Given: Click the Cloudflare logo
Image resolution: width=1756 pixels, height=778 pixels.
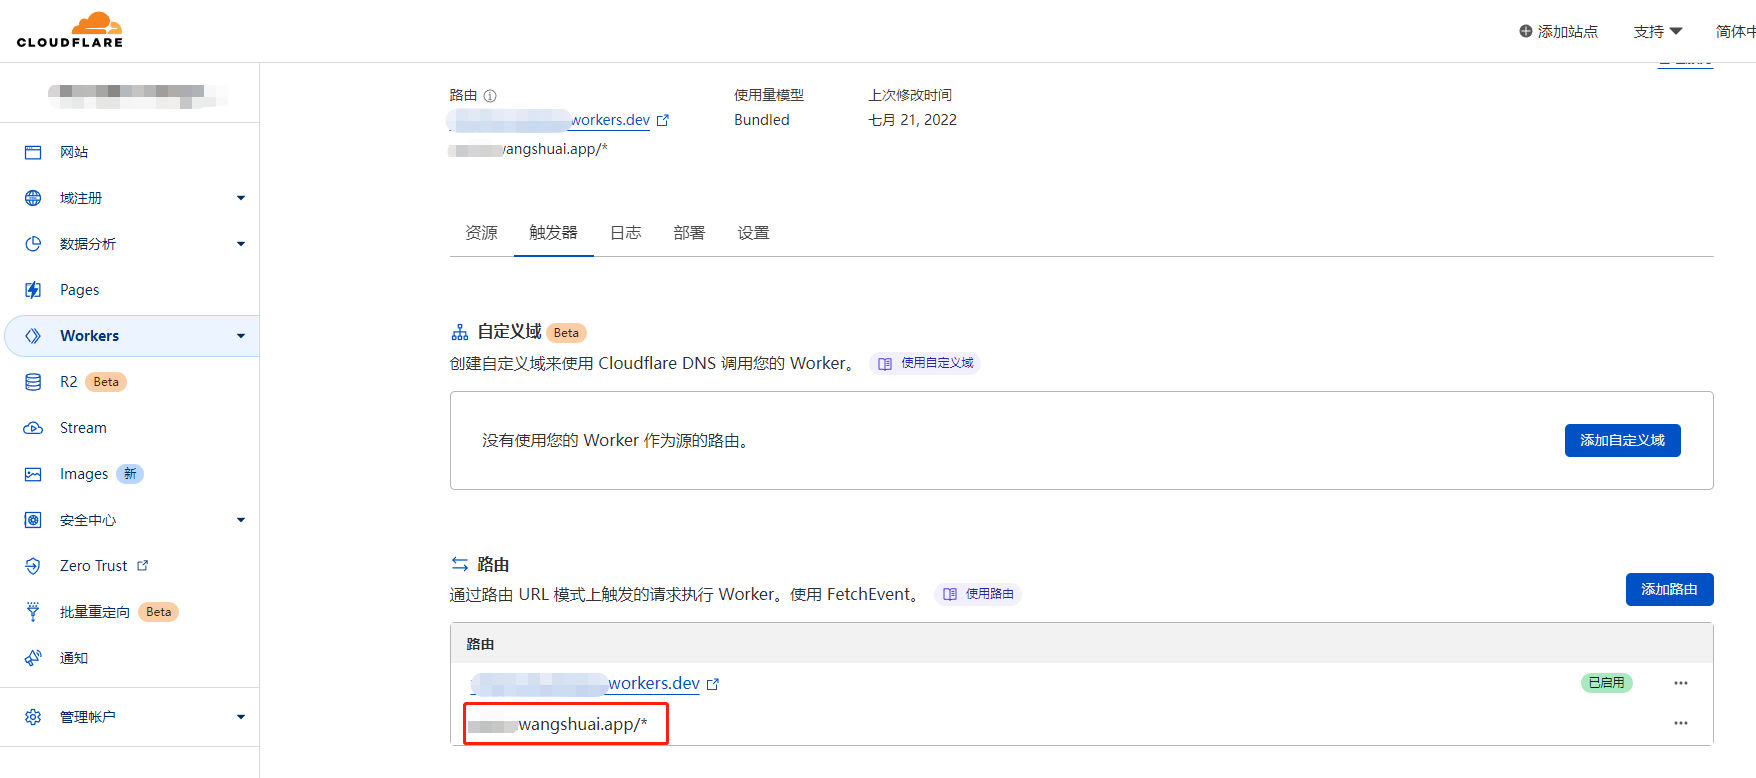Looking at the screenshot, I should click(x=70, y=30).
